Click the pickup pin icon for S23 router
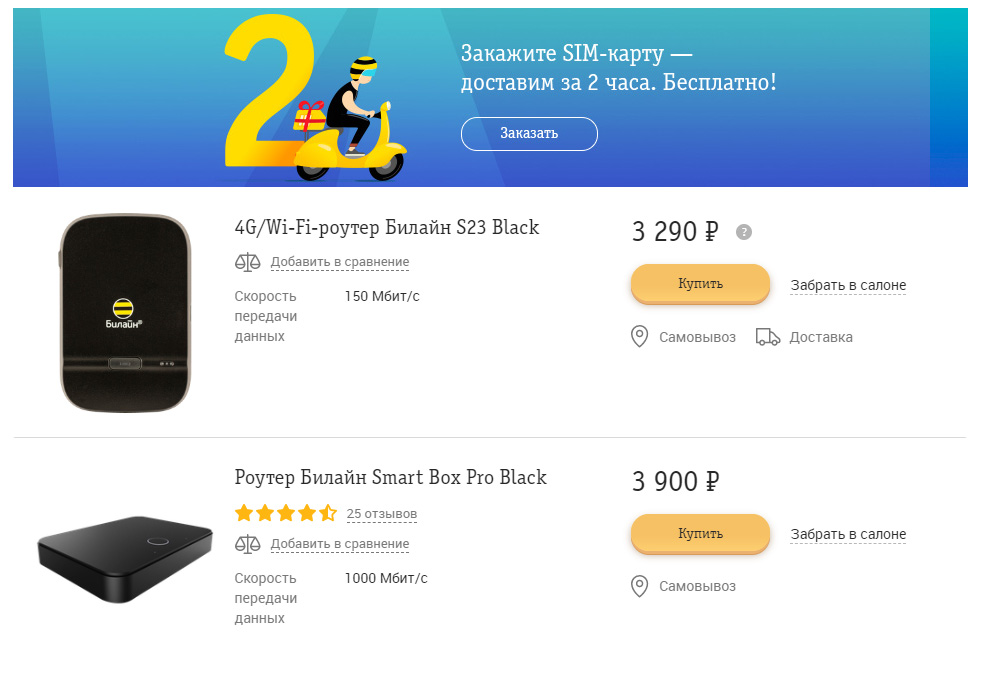The height and width of the screenshot is (678, 984). click(640, 337)
